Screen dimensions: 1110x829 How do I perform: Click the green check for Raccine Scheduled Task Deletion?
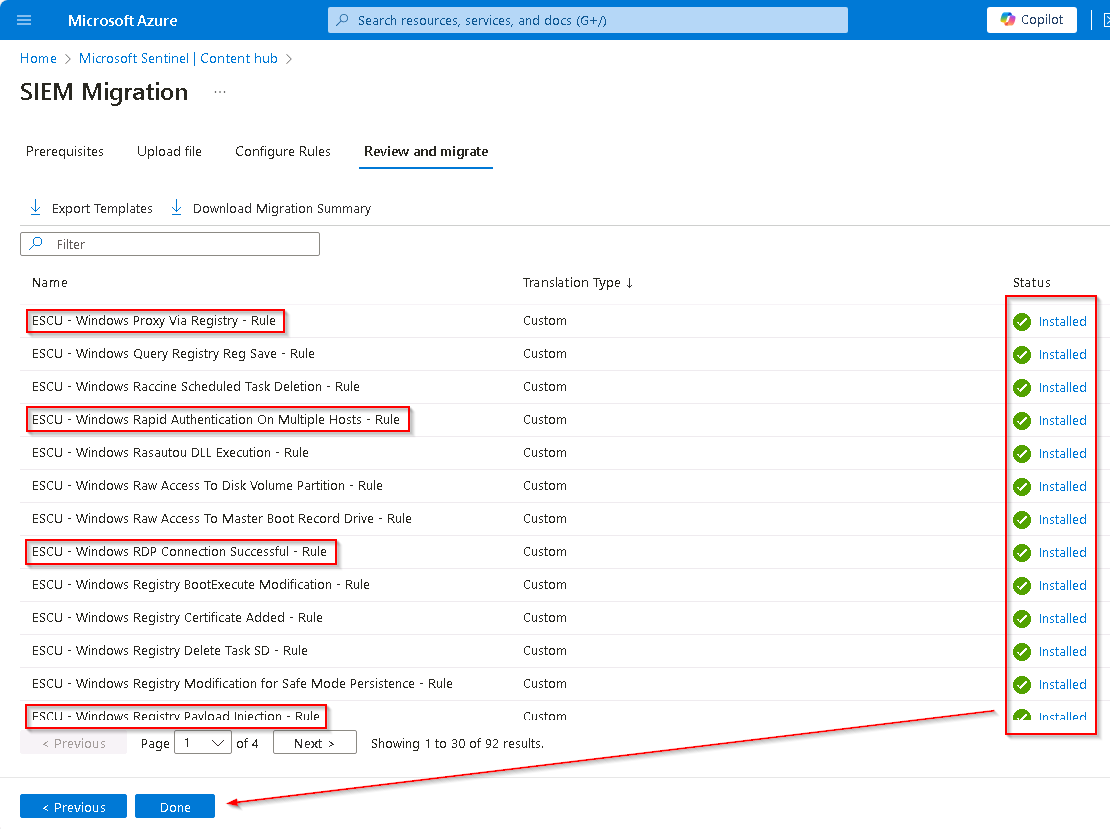tap(1022, 388)
